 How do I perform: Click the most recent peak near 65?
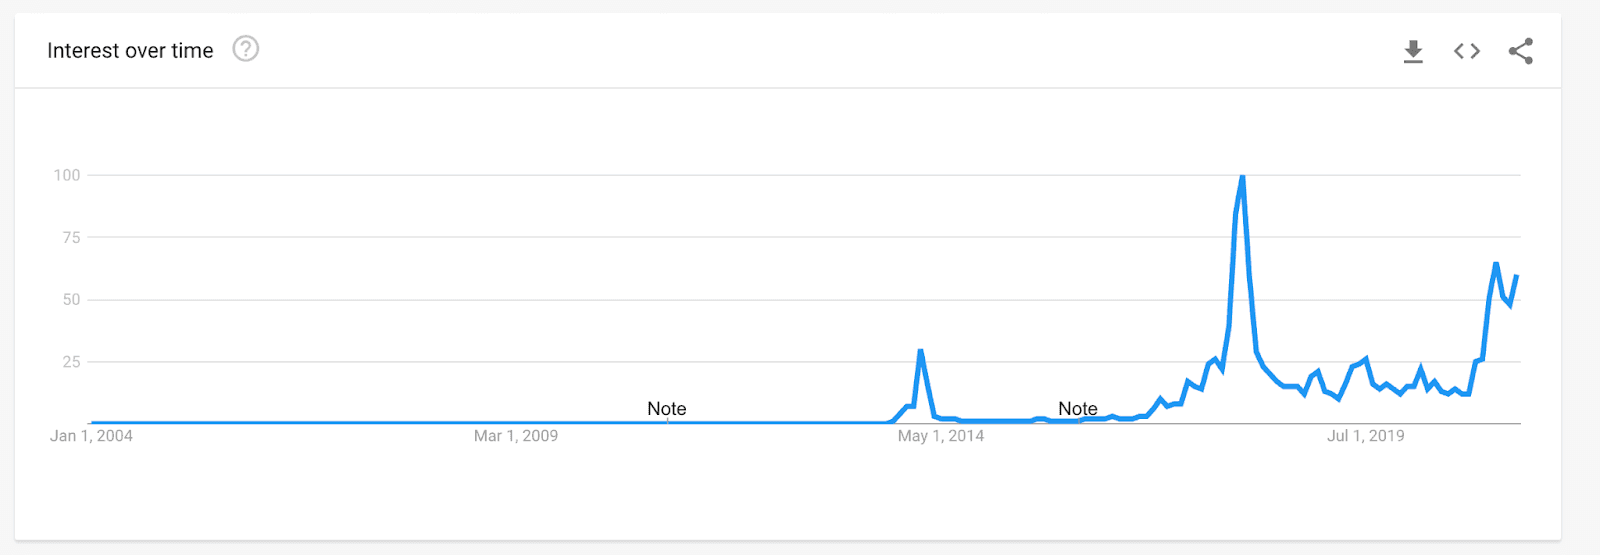1496,264
